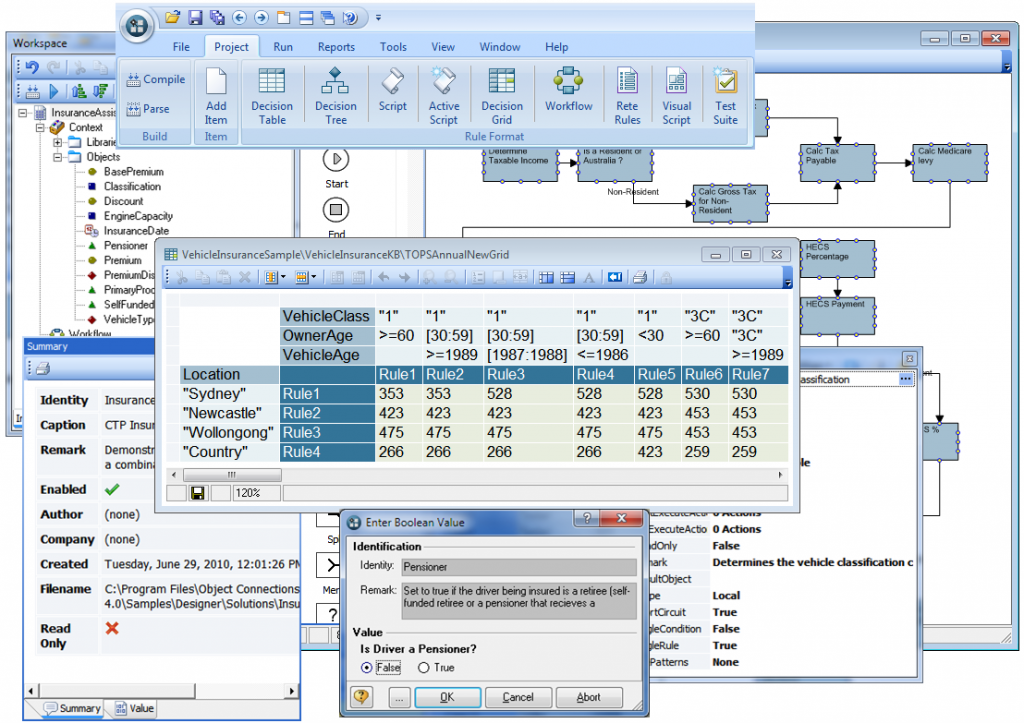1024x723 pixels.
Task: Open the grid toolbar overflow options arrow
Action: pyautogui.click(x=788, y=282)
